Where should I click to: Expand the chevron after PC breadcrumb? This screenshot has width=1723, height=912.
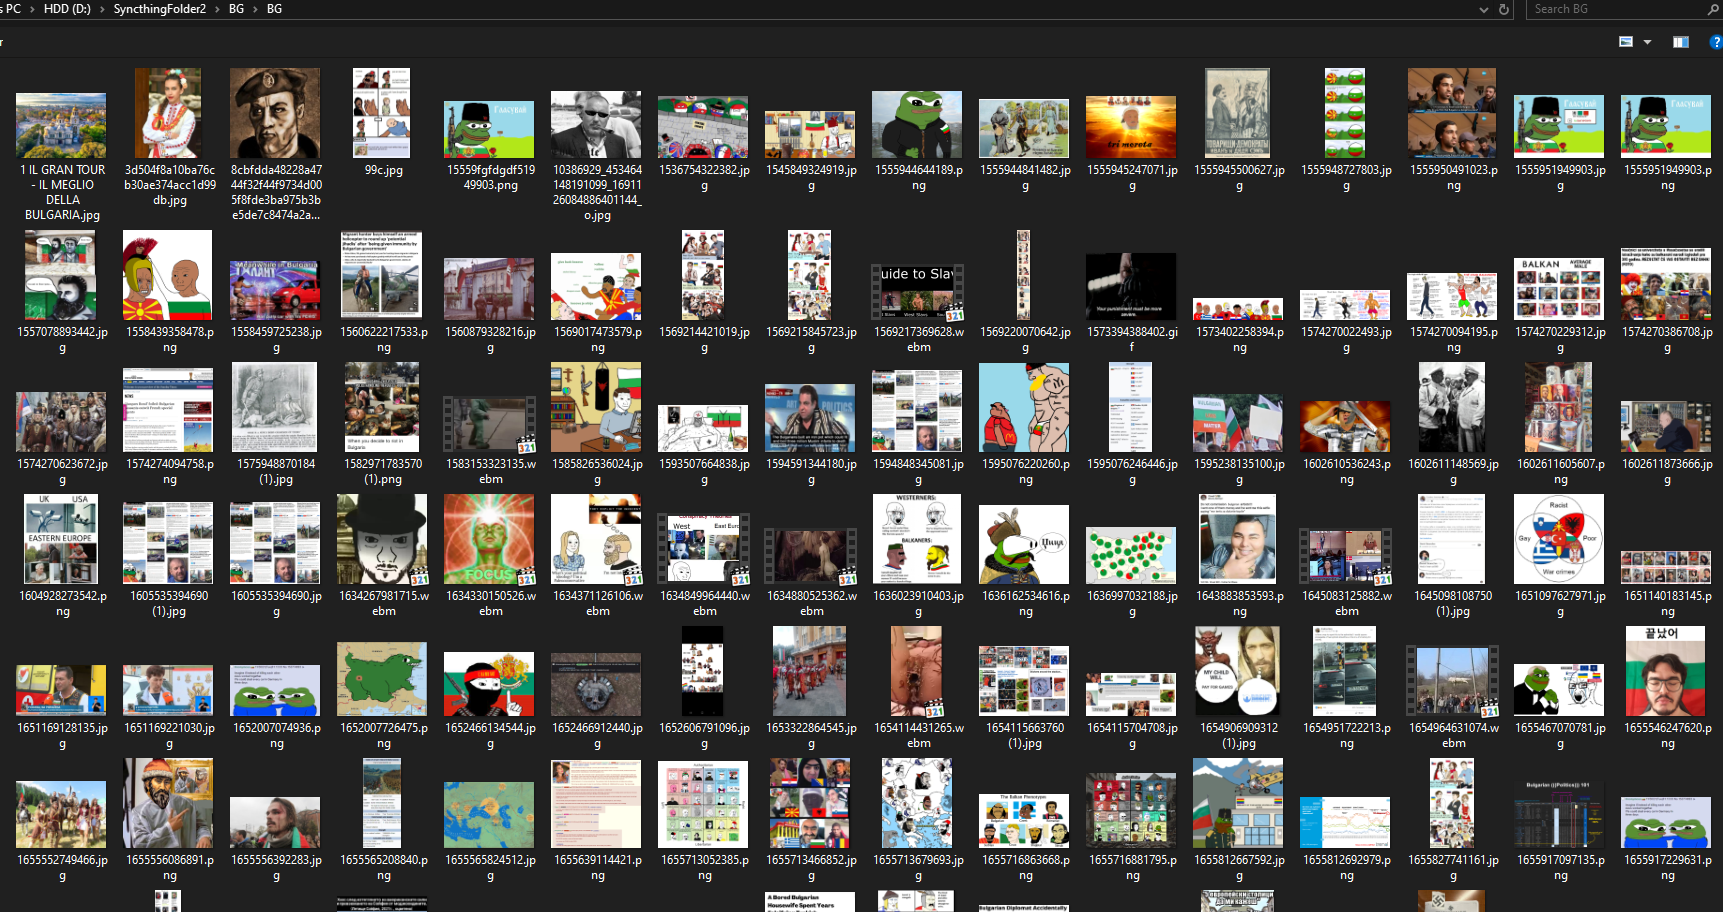32,9
